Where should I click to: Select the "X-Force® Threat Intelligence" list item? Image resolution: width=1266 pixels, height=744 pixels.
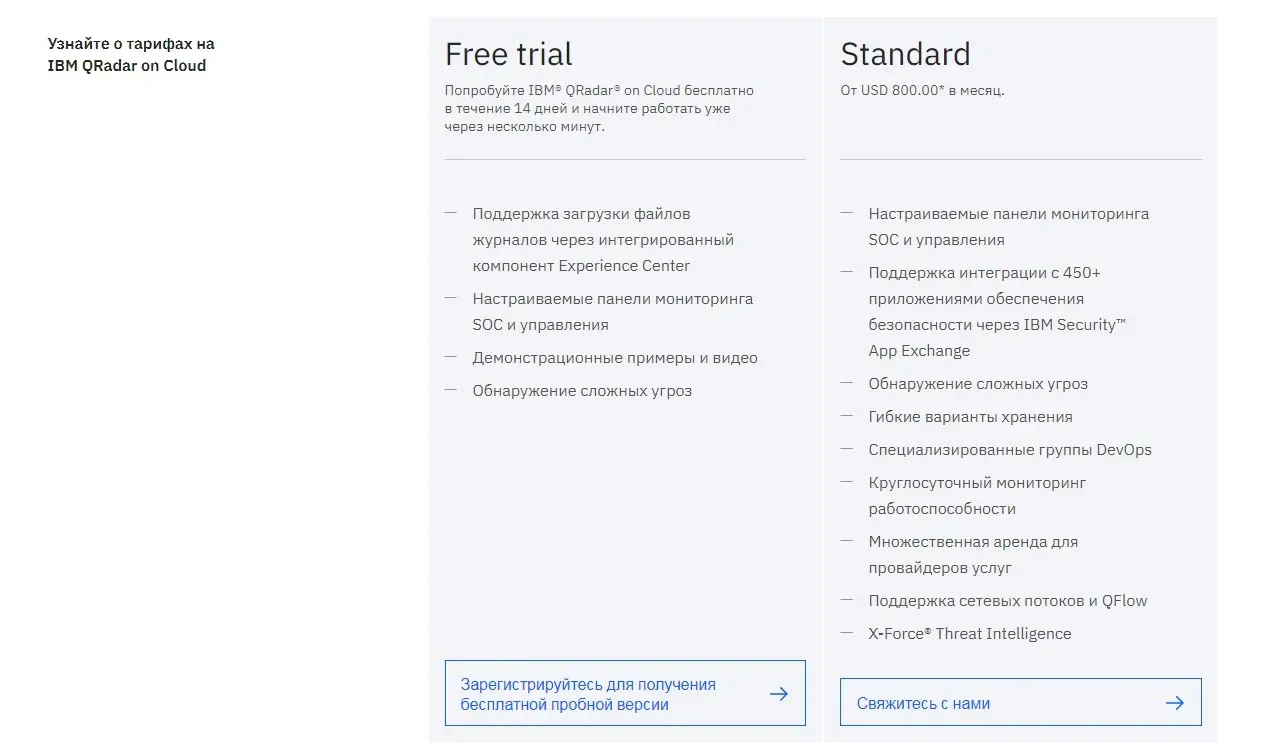pos(969,634)
